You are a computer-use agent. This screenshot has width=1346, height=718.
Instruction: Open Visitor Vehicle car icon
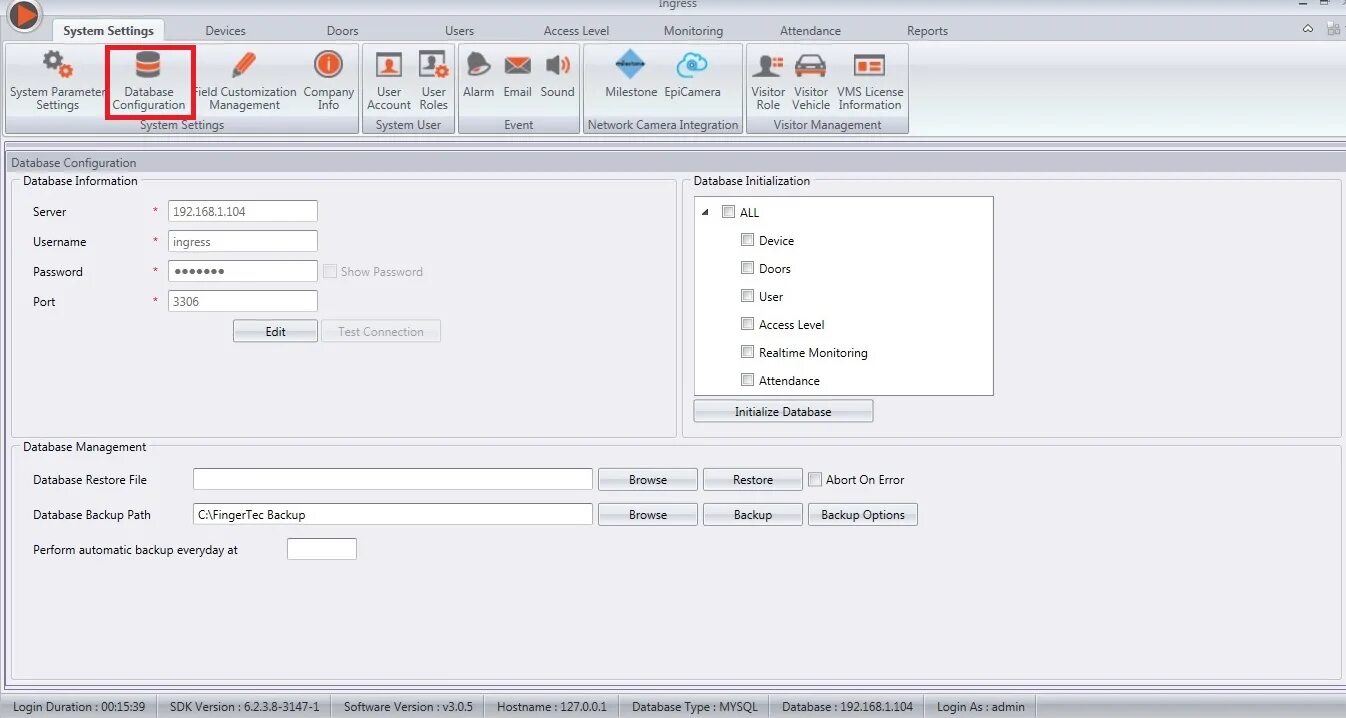[811, 66]
